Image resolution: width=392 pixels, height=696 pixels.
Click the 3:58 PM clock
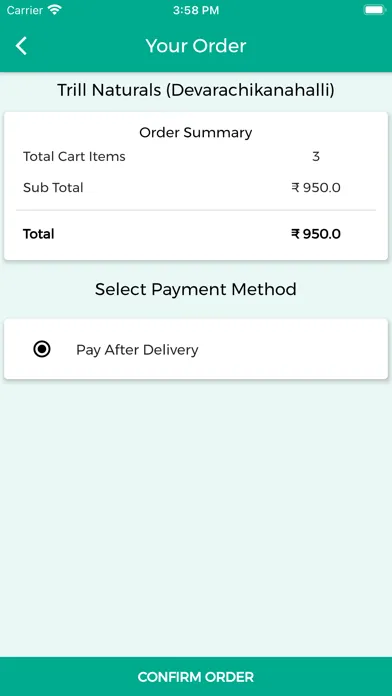click(x=196, y=10)
